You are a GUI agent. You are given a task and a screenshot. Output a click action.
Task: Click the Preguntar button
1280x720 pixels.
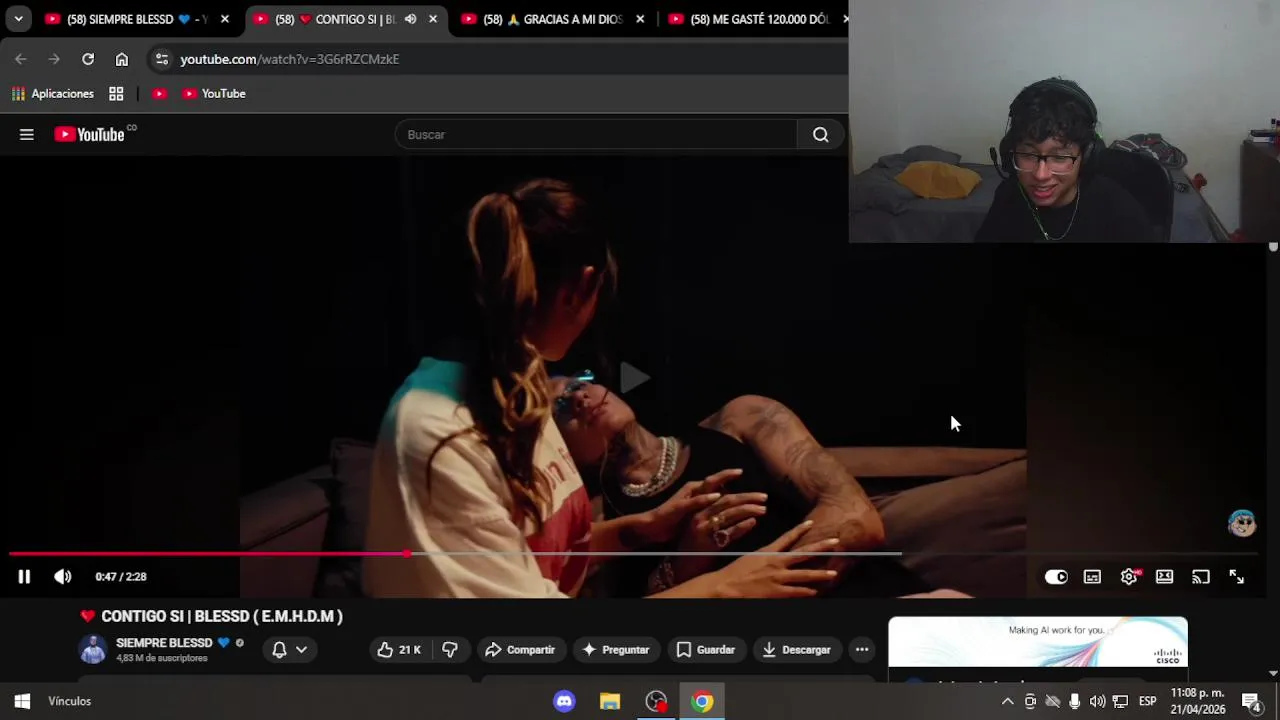[x=615, y=650]
